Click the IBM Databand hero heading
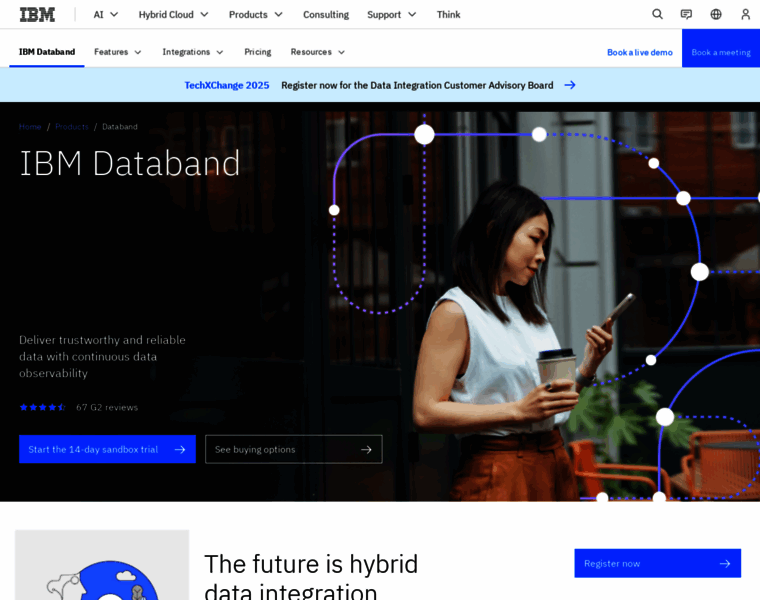This screenshot has height=600, width=760. 130,163
